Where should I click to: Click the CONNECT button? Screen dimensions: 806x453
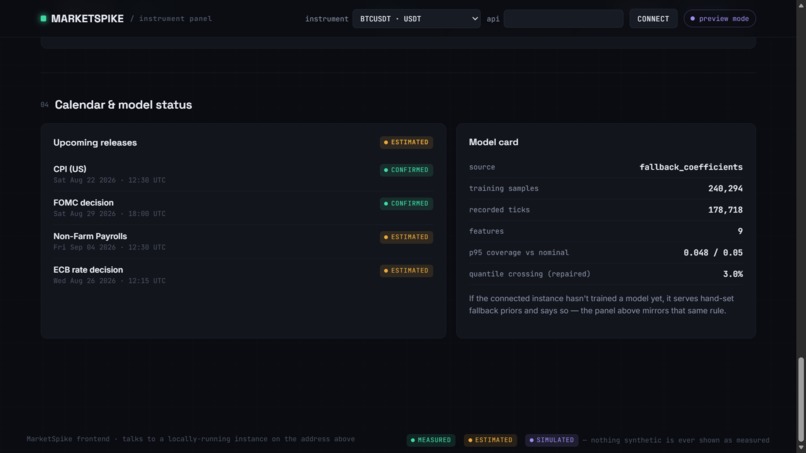[x=653, y=19]
